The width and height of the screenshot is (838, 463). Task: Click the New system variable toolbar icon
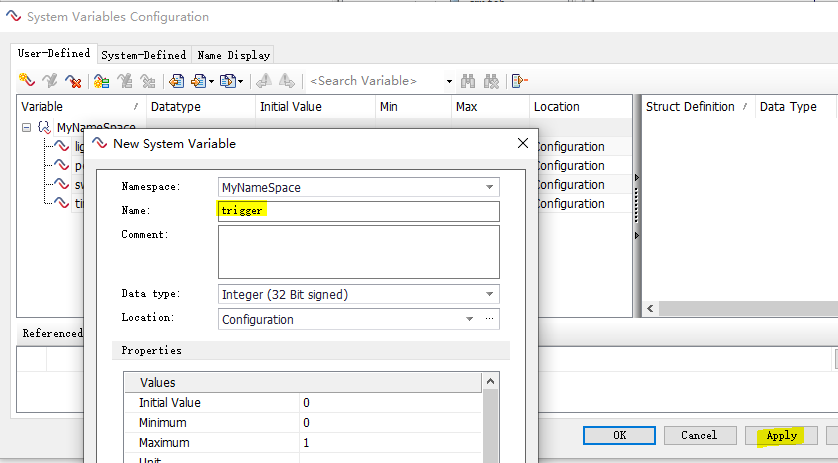tap(27, 81)
